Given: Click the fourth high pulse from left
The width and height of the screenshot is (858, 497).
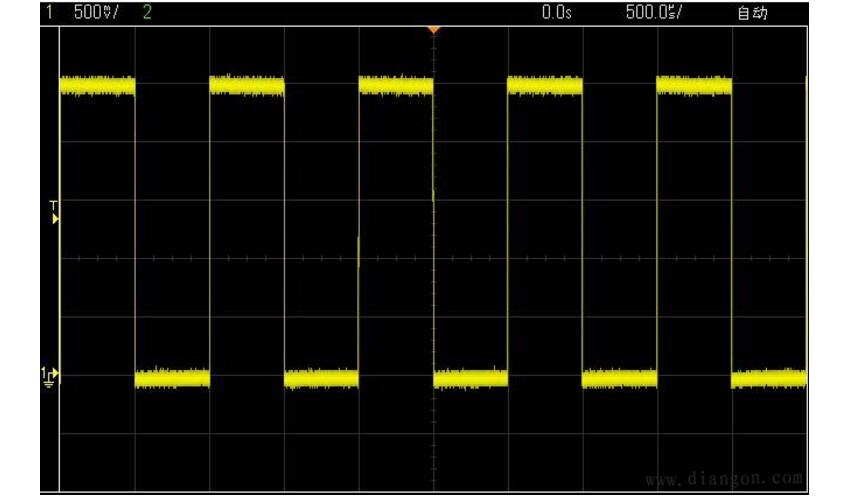Looking at the screenshot, I should point(544,86).
